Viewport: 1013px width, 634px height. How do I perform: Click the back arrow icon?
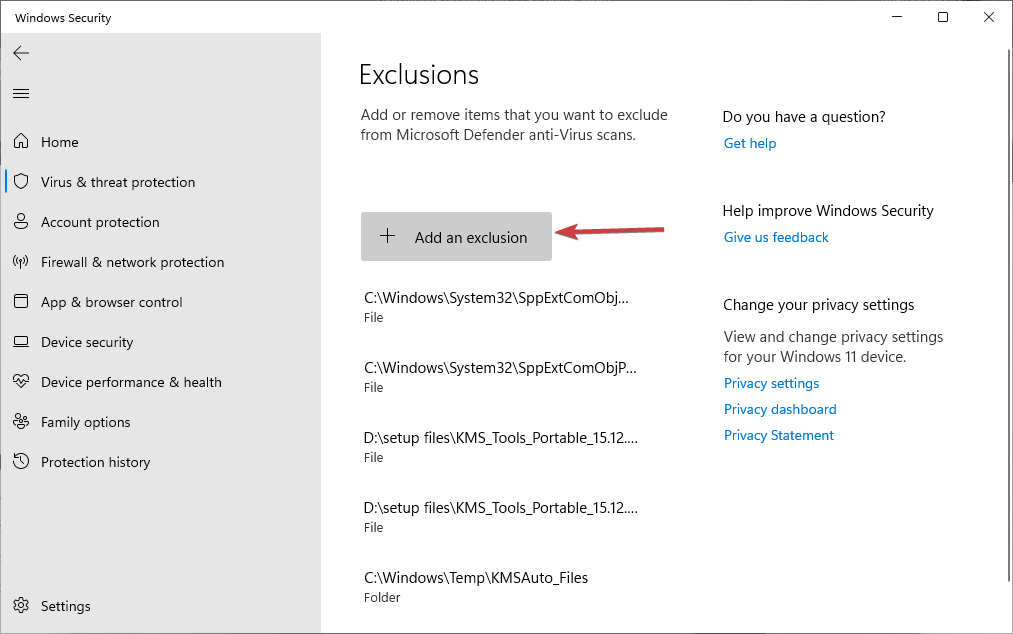[x=21, y=53]
